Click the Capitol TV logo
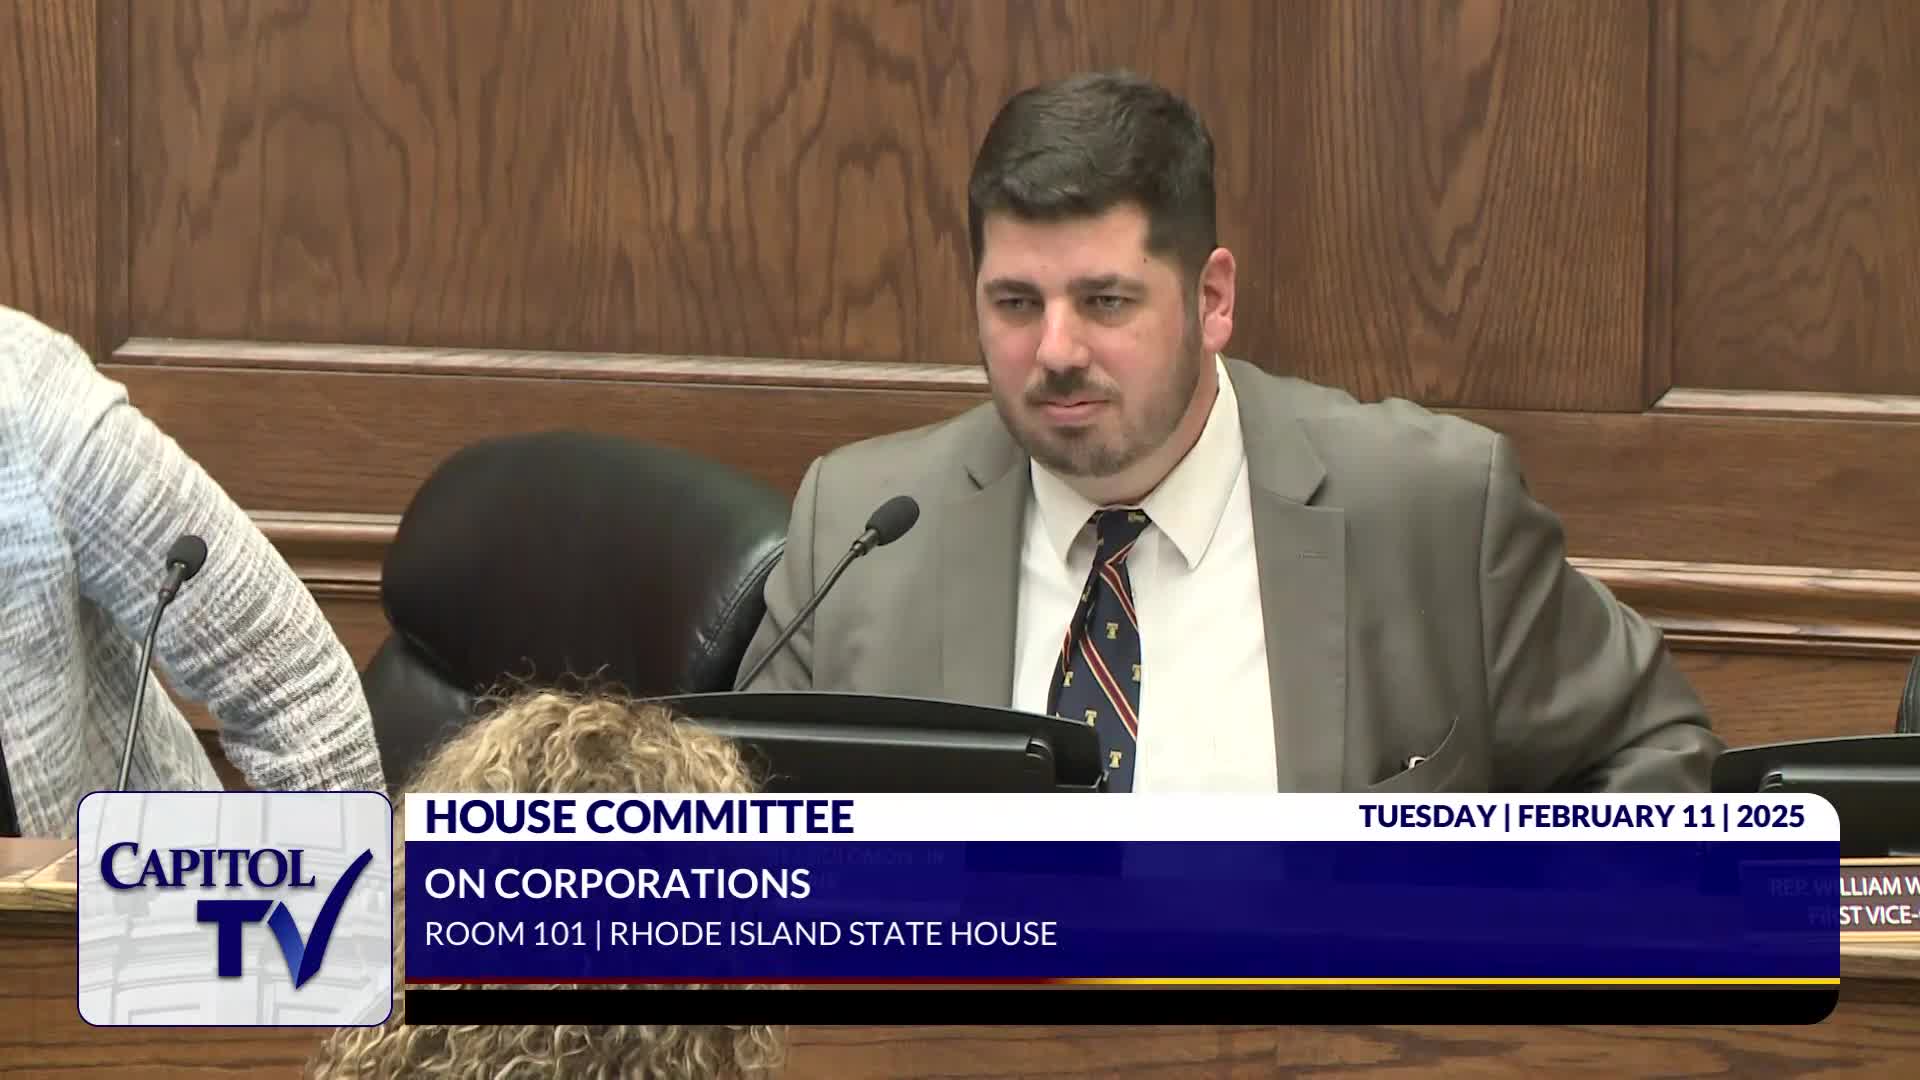 click(235, 908)
